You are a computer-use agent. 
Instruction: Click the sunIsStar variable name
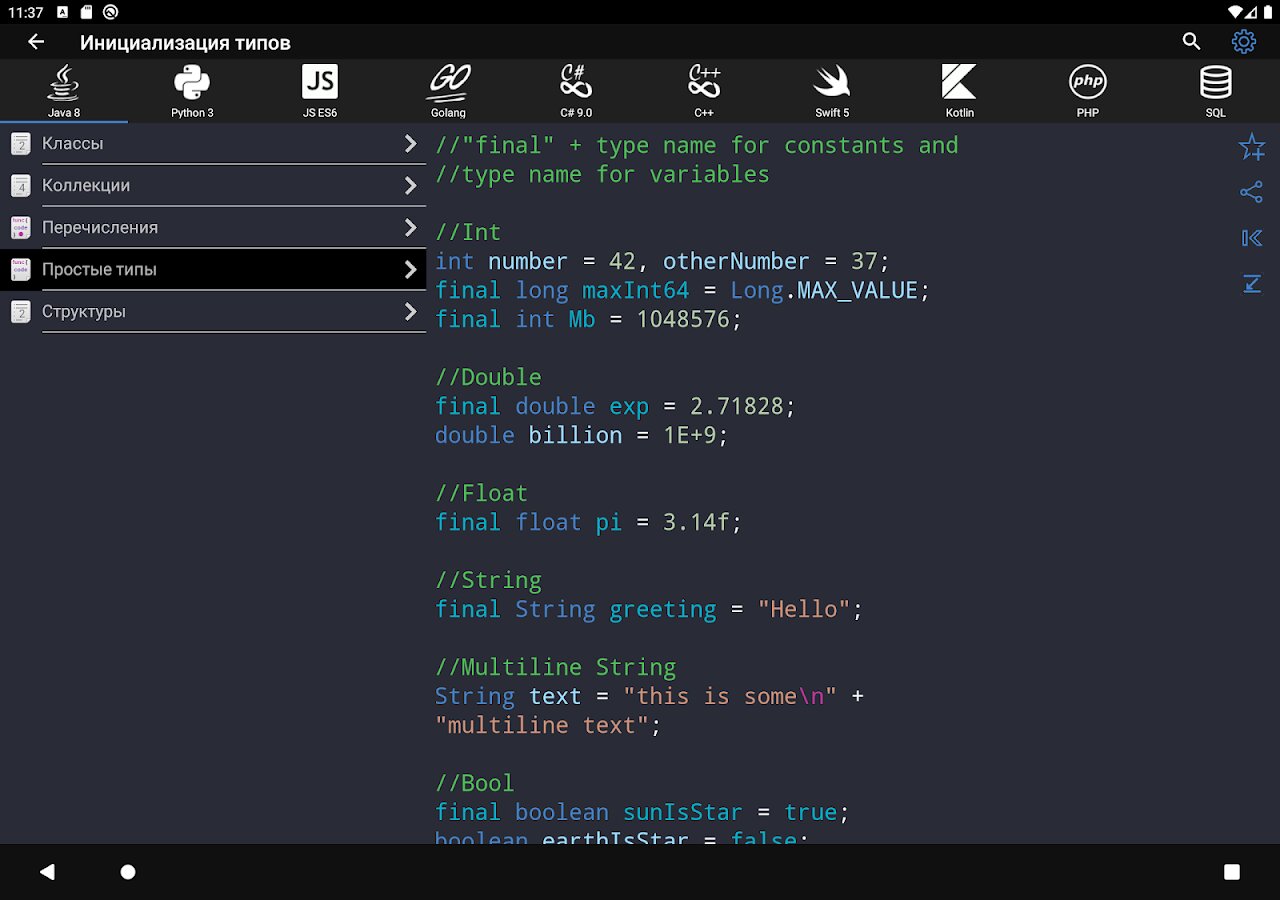(683, 812)
